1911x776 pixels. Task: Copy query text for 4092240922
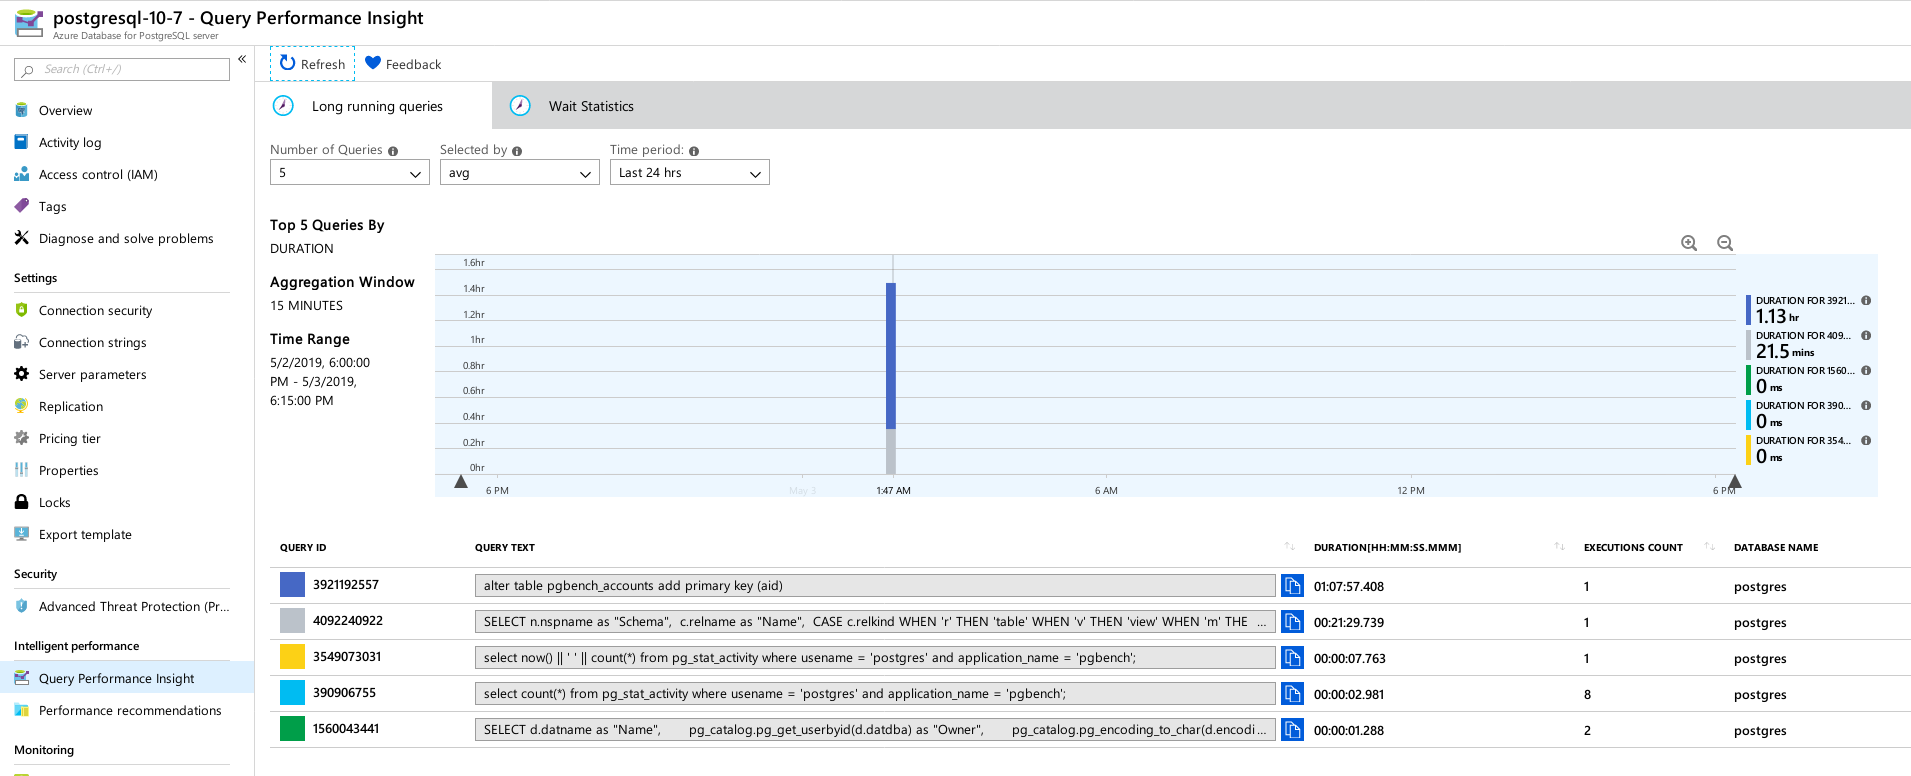pos(1292,622)
